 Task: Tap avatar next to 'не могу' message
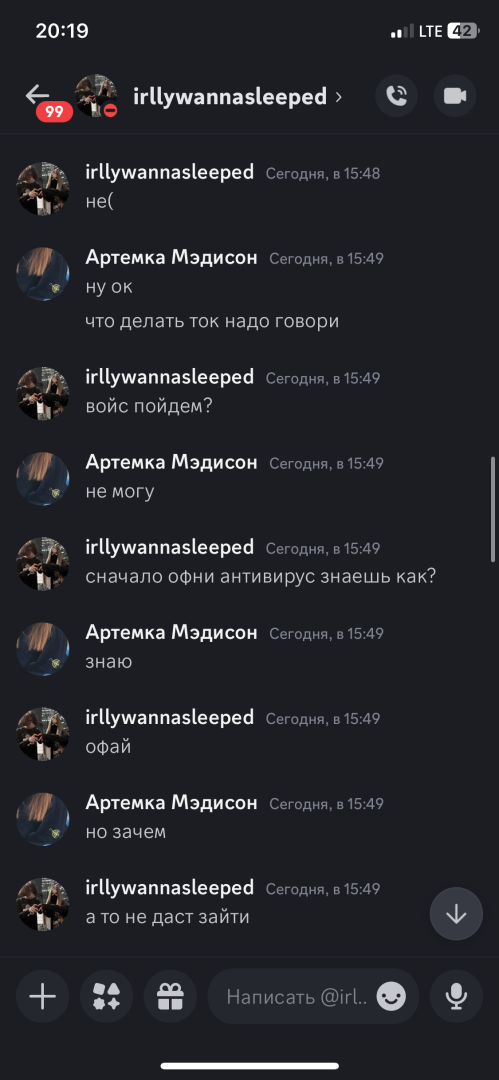(43, 478)
